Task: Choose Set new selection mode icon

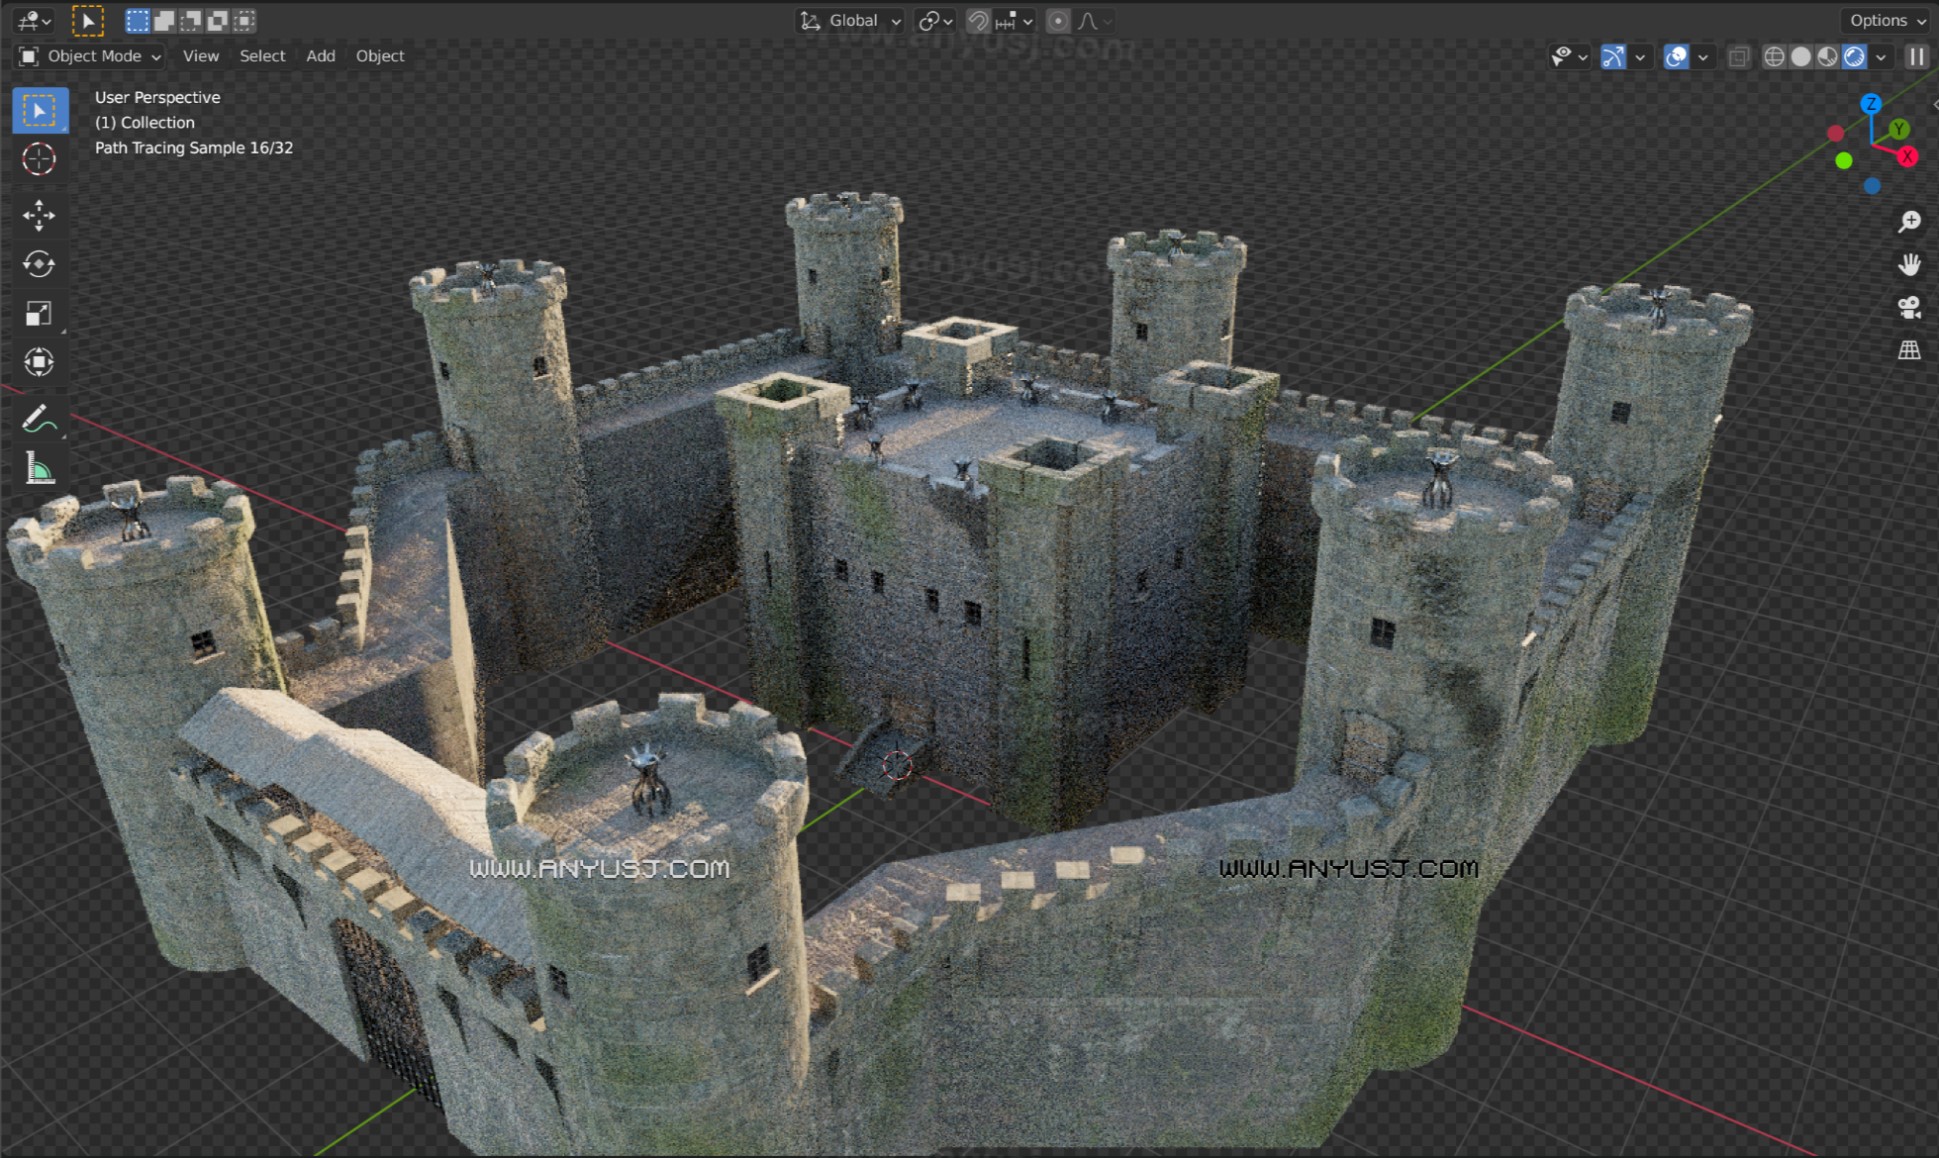Action: coord(138,20)
